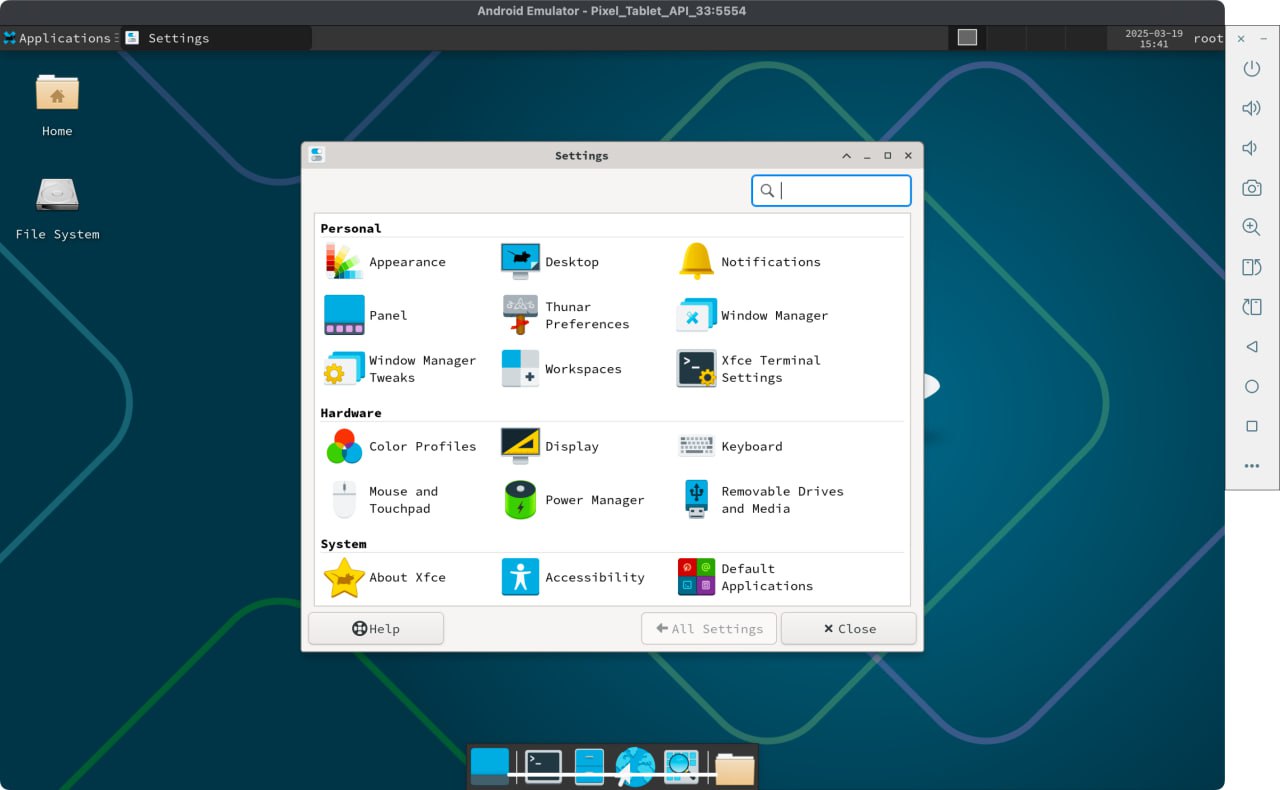
Task: Open Display settings
Action: click(x=520, y=446)
